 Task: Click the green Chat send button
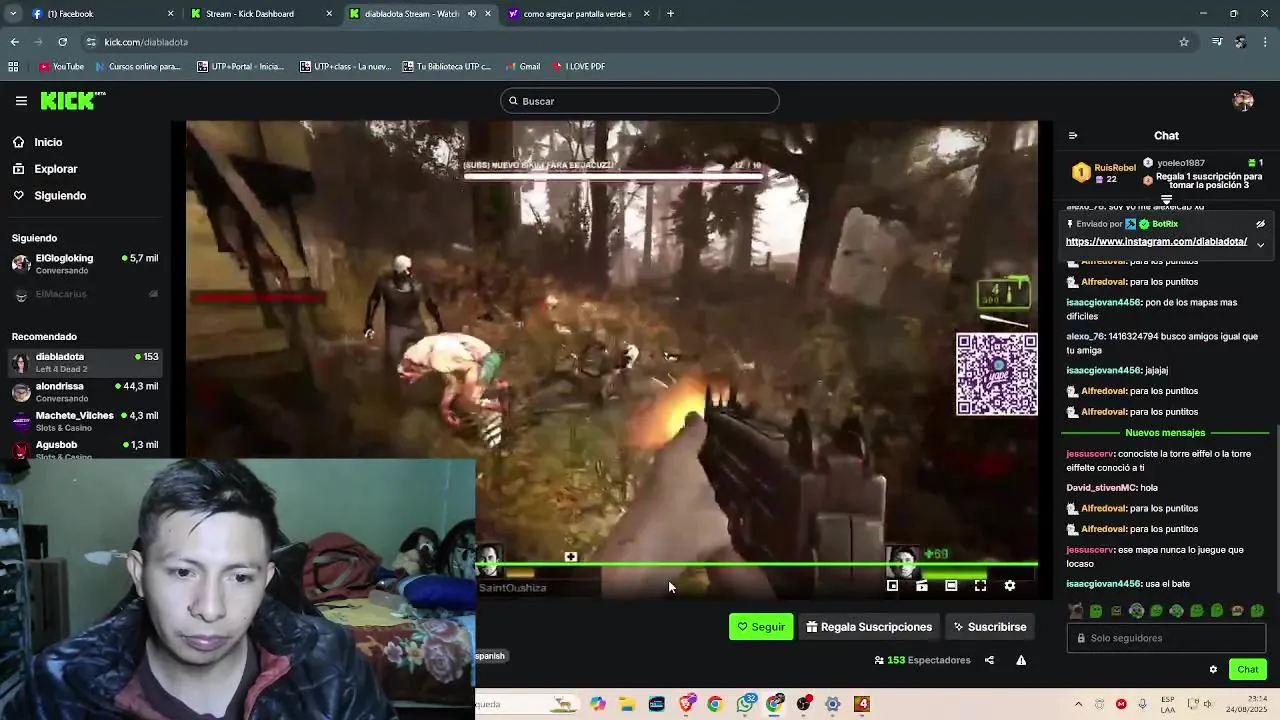1248,670
